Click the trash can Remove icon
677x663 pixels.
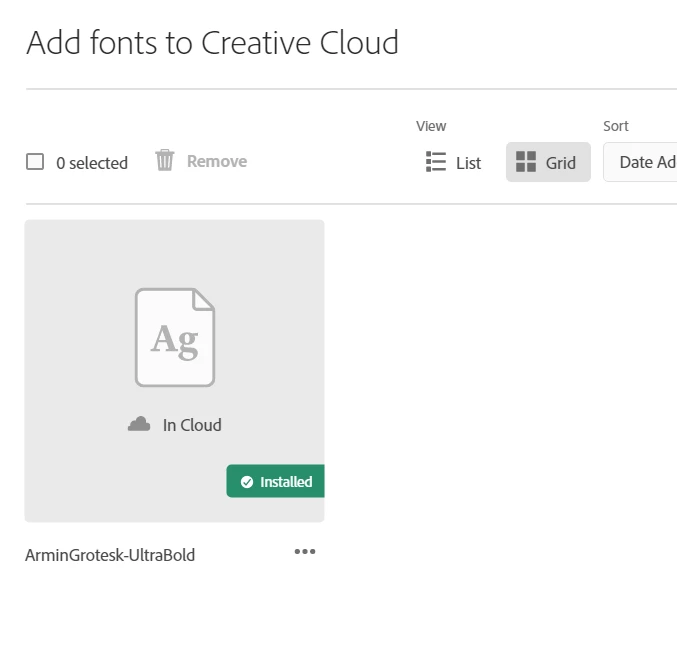165,160
